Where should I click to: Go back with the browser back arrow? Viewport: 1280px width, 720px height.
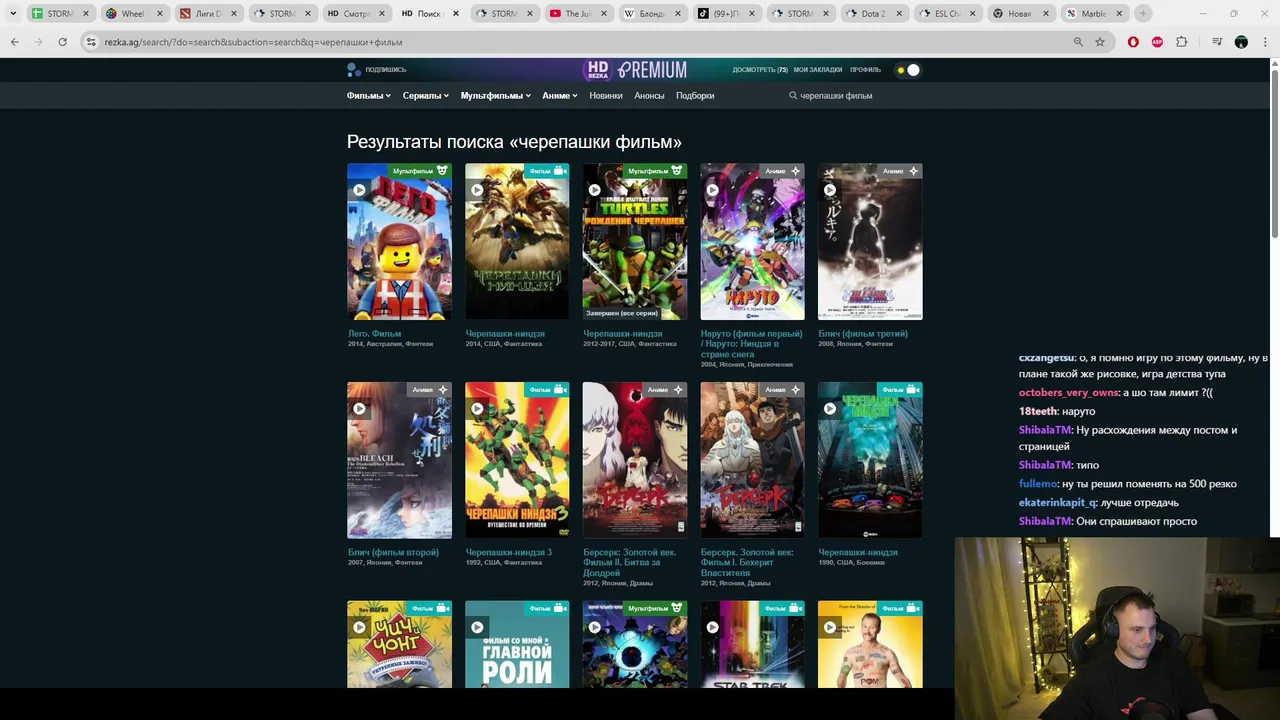[x=14, y=42]
